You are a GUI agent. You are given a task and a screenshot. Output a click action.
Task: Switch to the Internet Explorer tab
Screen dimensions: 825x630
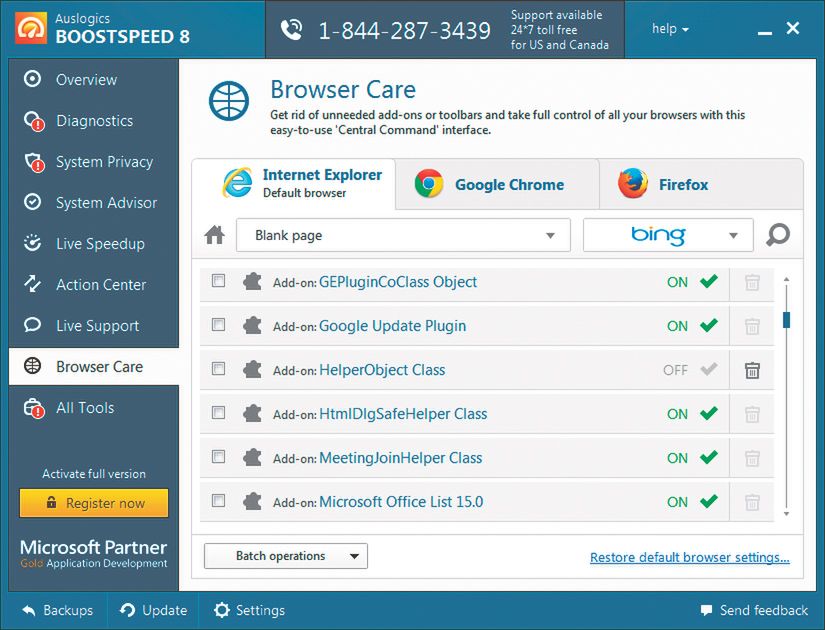pyautogui.click(x=294, y=184)
